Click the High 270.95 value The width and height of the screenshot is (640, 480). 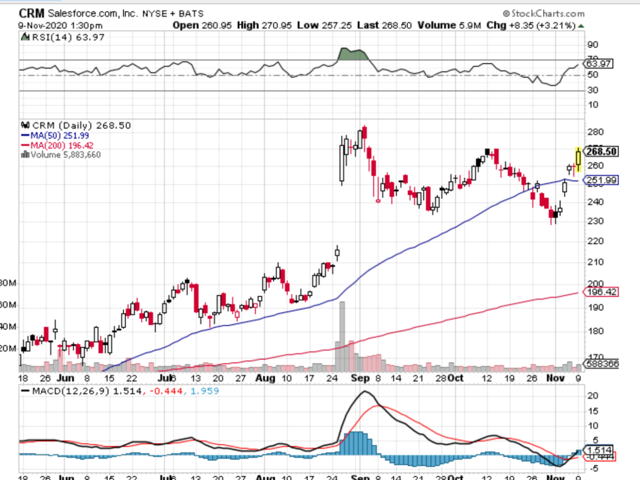[264, 25]
